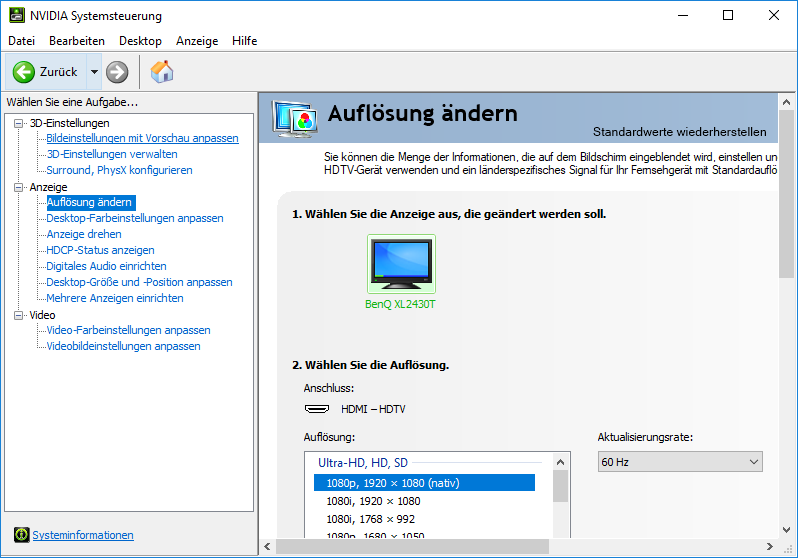Select resolution 1080p, 1920 × 1080 (nativ)

point(424,483)
